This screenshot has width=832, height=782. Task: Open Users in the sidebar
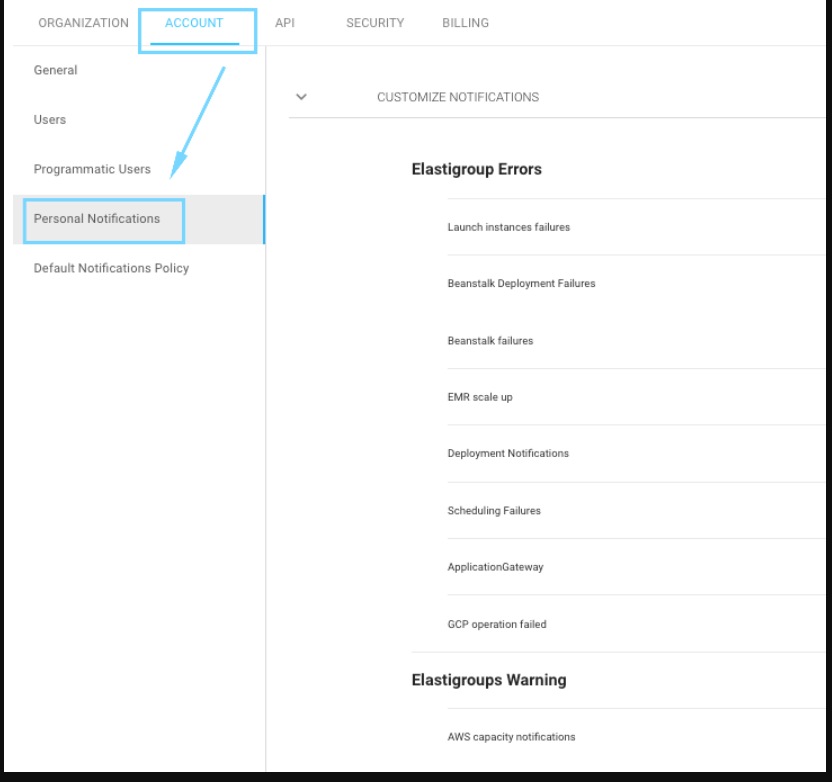[50, 119]
